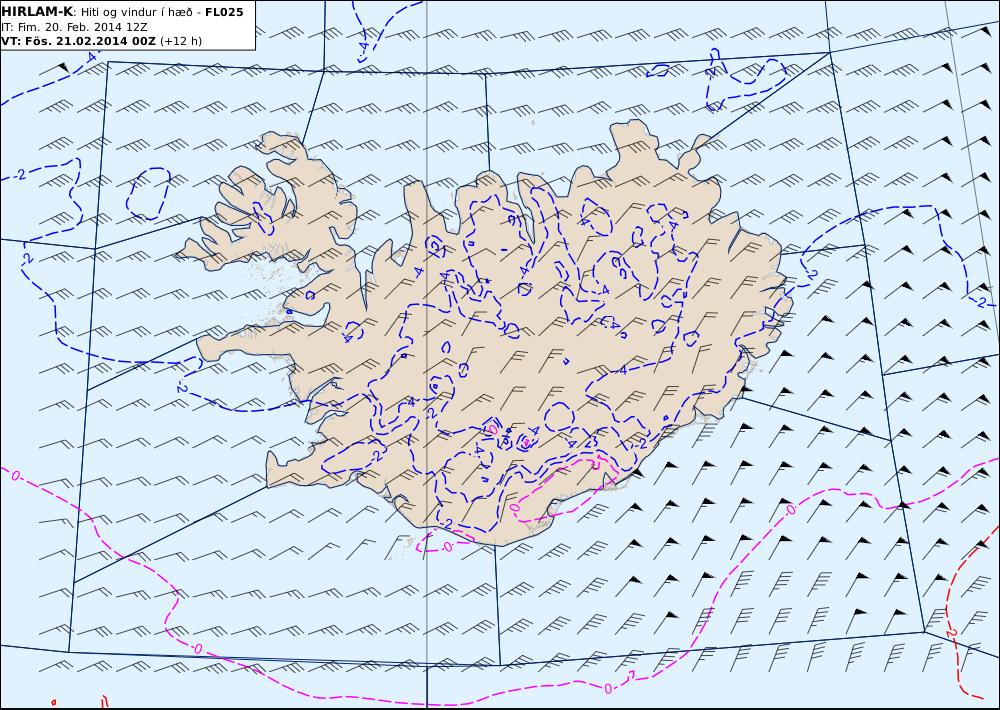Viewport: 1000px width, 710px height.
Task: Select the '(+12 h)' forecast offset text
Action: pos(180,41)
